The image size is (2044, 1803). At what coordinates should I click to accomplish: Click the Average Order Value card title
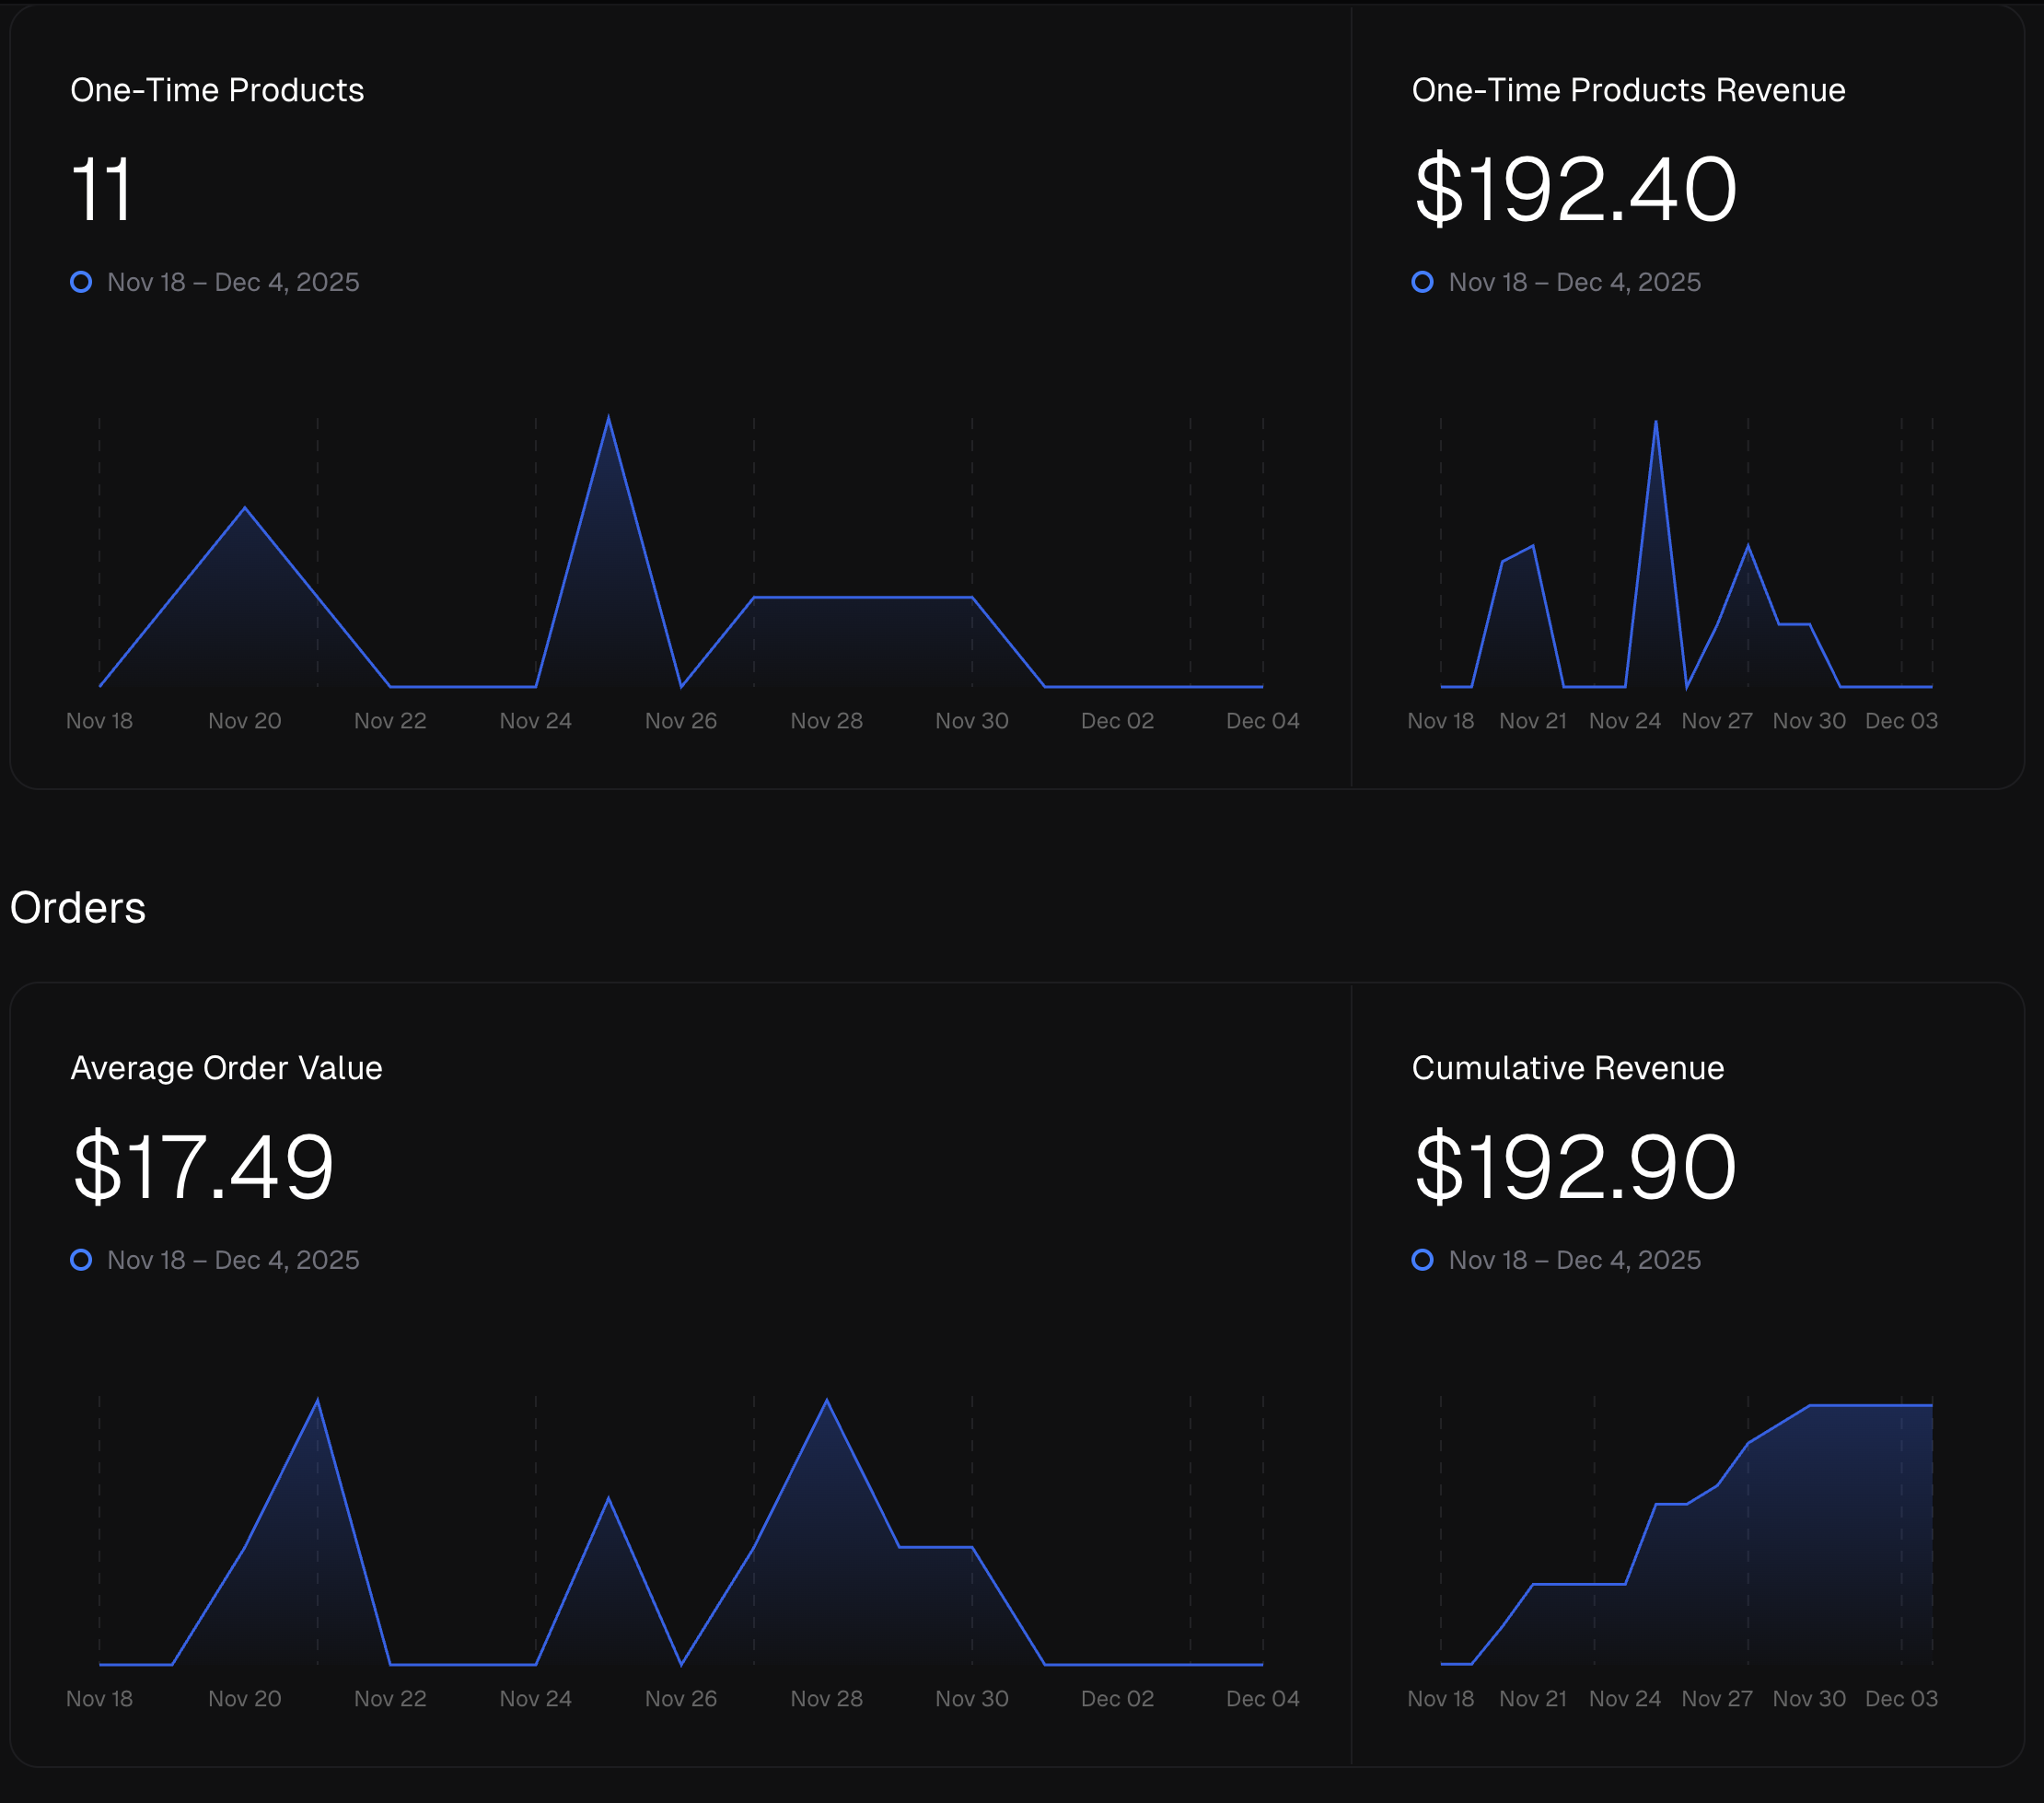[226, 1068]
